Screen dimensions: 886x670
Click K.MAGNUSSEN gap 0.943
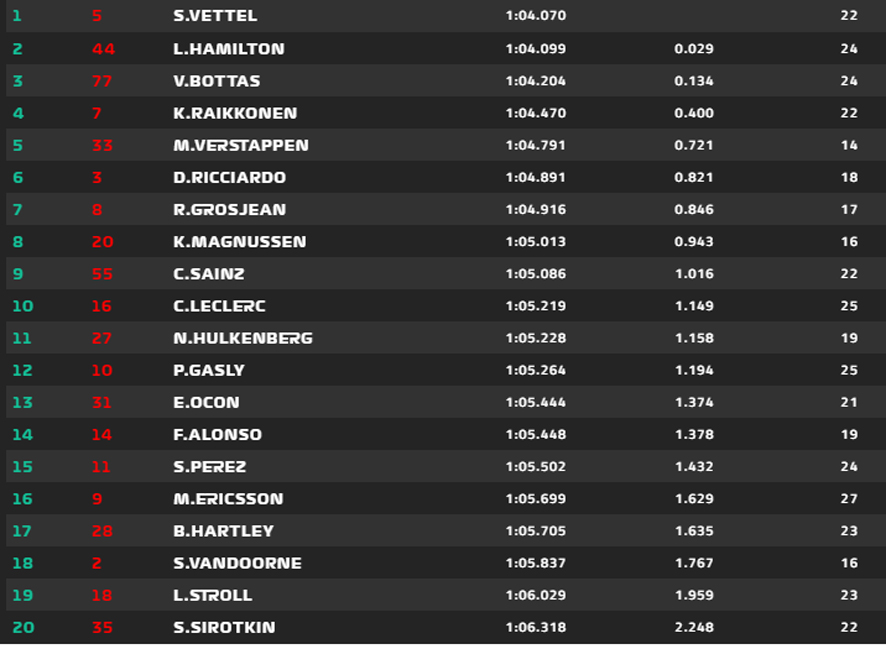pos(694,242)
